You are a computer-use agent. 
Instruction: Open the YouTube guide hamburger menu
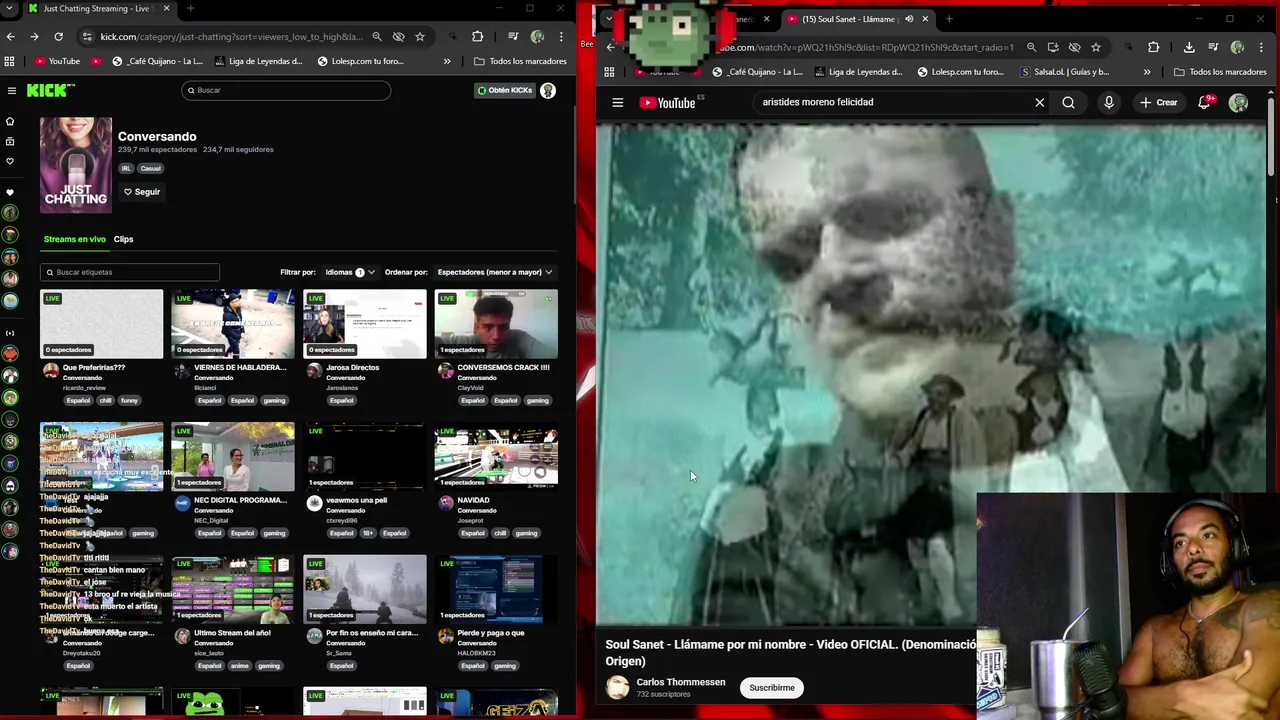(618, 102)
